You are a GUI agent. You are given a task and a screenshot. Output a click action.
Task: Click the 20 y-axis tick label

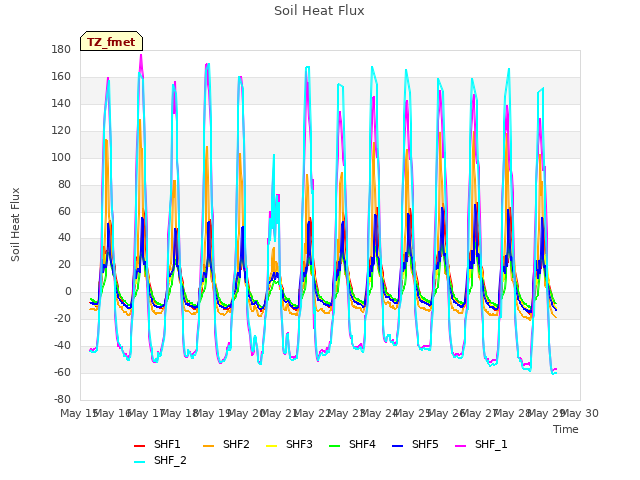(64, 264)
